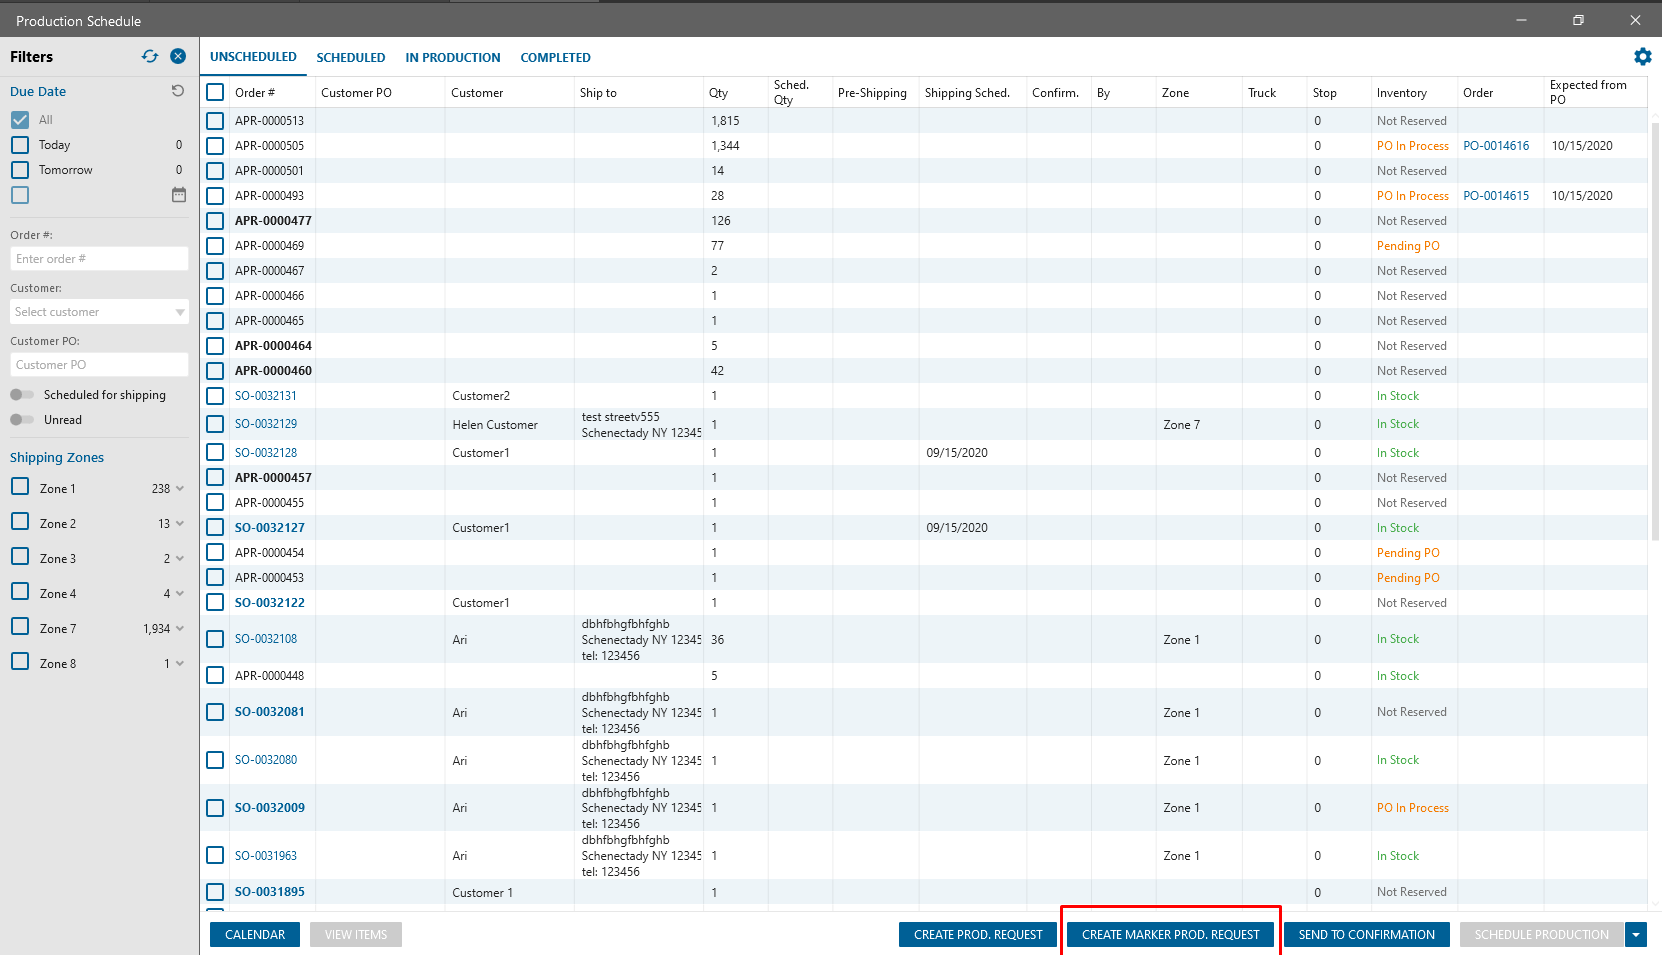Expand the Zone 2 chevron
The height and width of the screenshot is (955, 1662).
tap(180, 524)
